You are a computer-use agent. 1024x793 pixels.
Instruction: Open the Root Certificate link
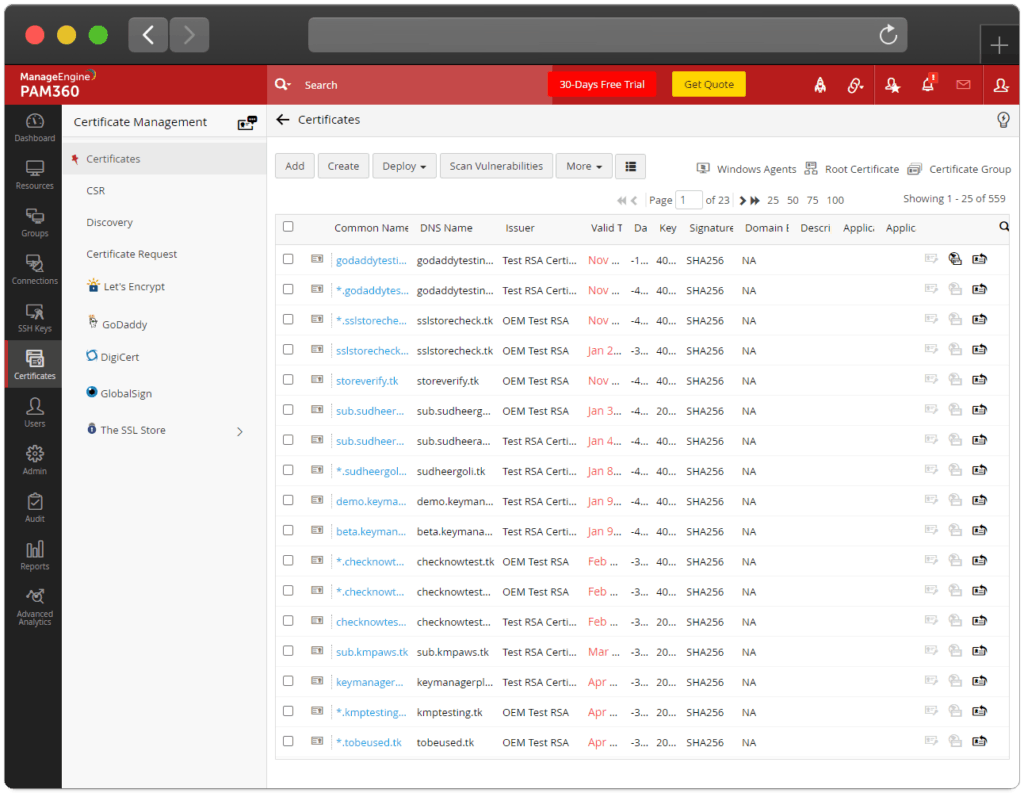tap(852, 169)
